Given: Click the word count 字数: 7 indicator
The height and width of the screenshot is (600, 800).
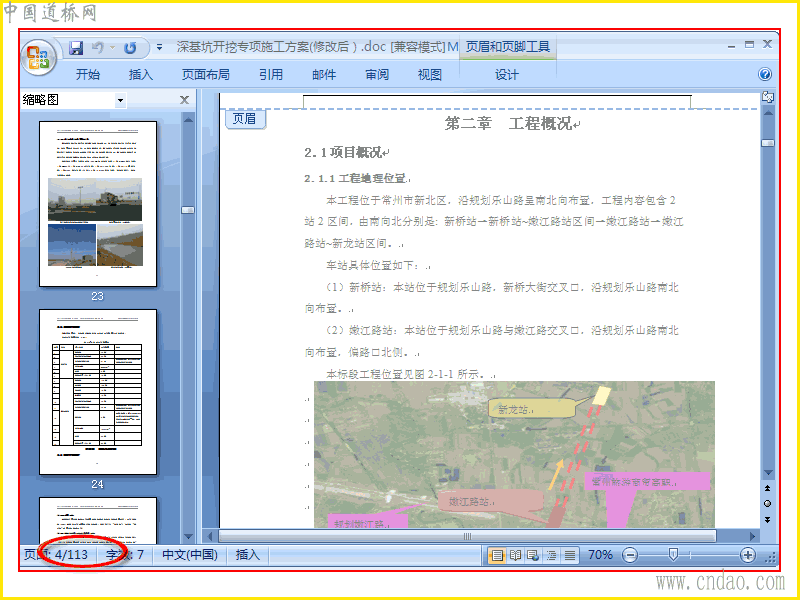Looking at the screenshot, I should pyautogui.click(x=125, y=555).
